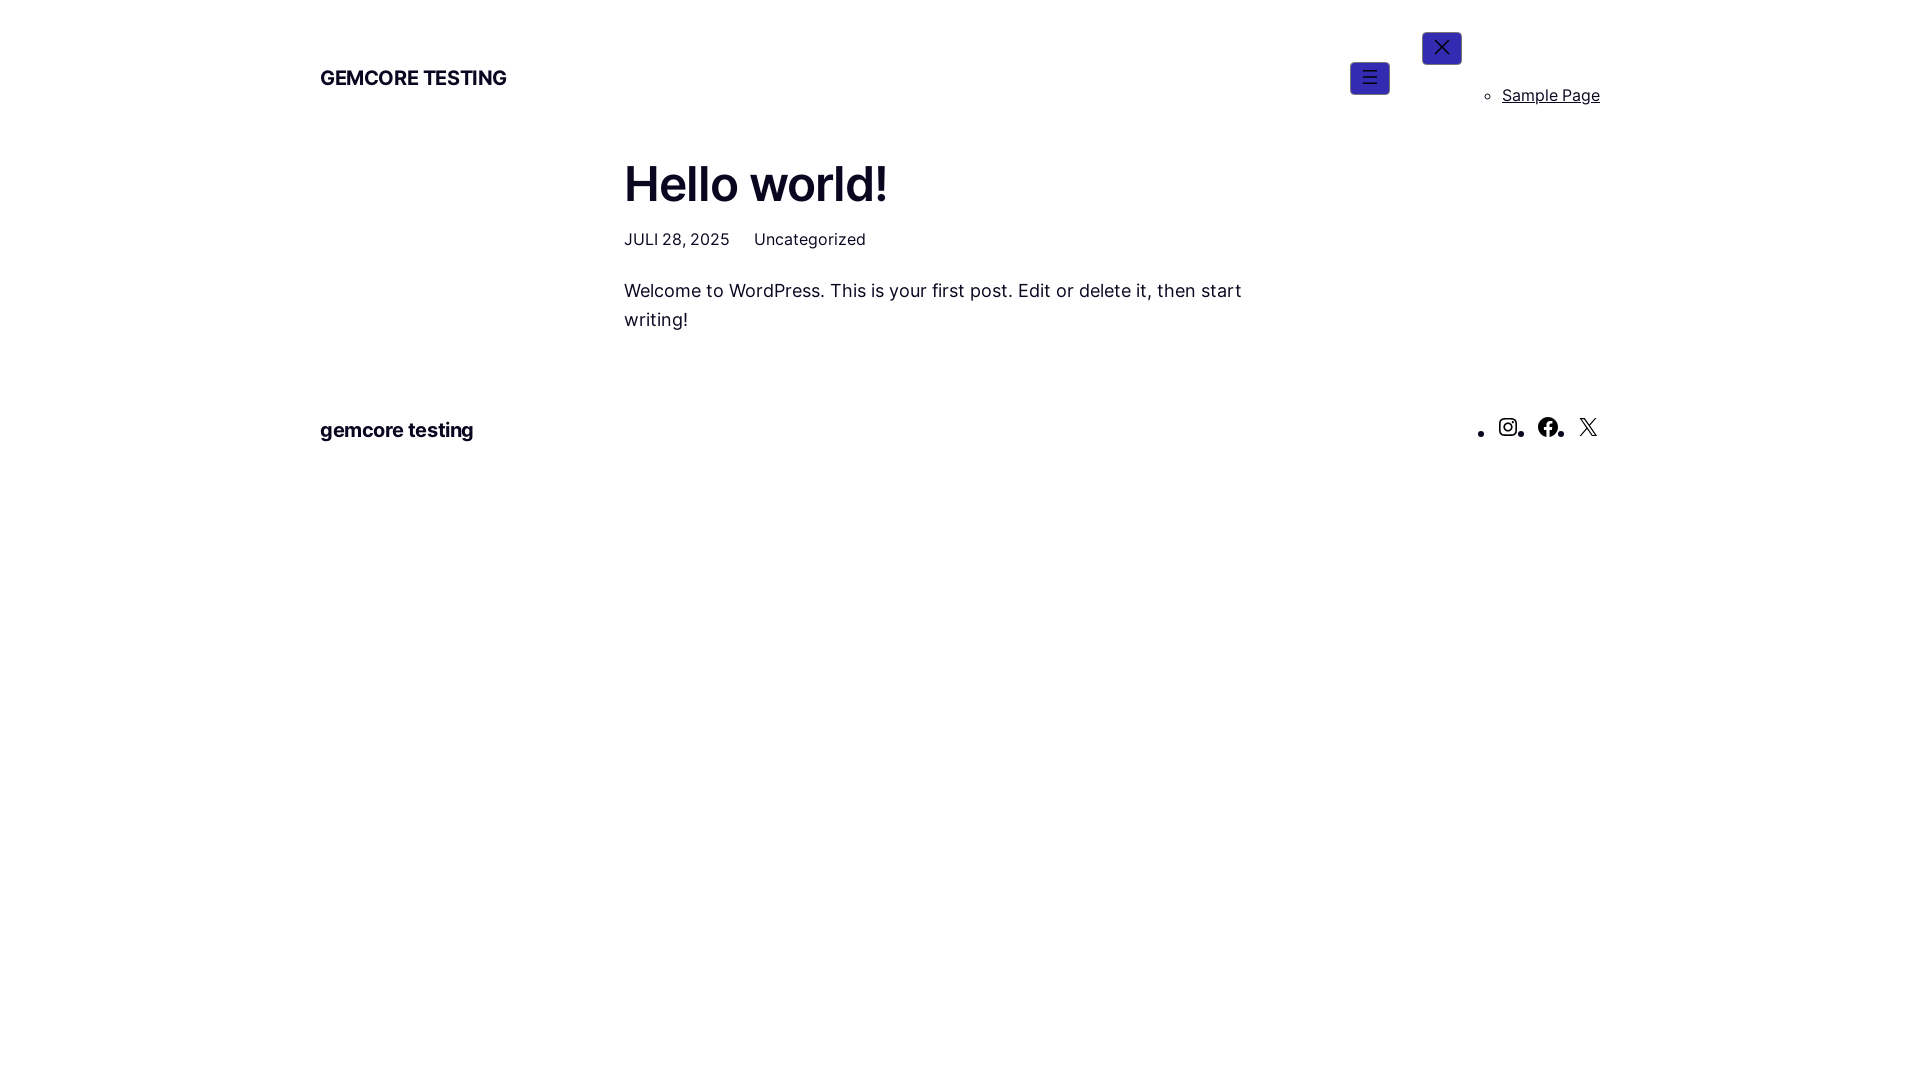Screen dimensions: 1920x1080
Task: Open the Uncategorized category link
Action: coord(809,239)
